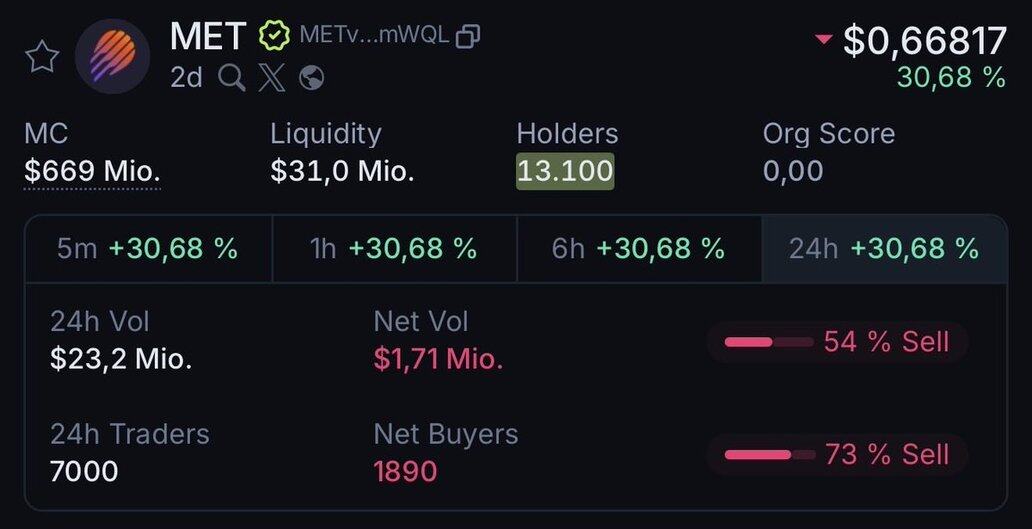Click the underlined $669 Mio. market cap
The height and width of the screenshot is (529, 1032).
pos(92,171)
